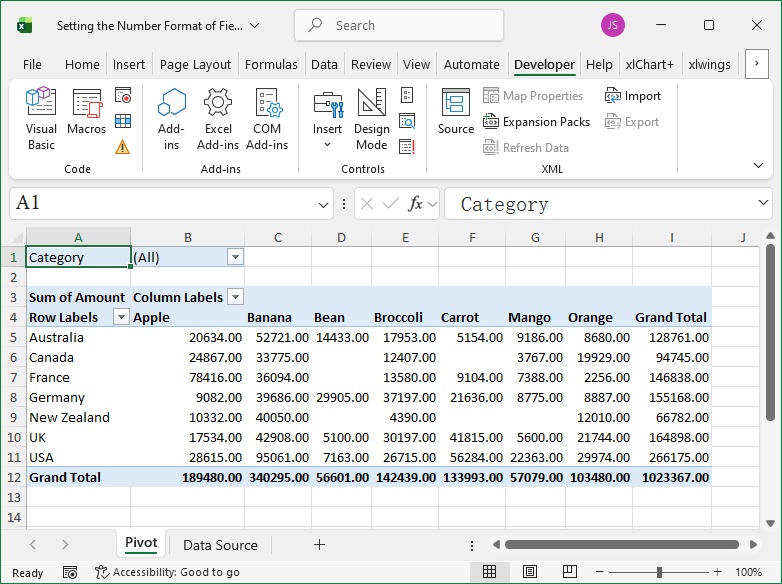This screenshot has height=584, width=782.
Task: Toggle Design Mode
Action: tap(372, 119)
